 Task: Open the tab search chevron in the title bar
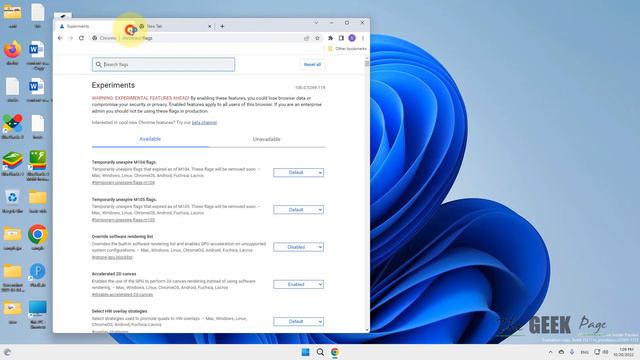(x=316, y=23)
